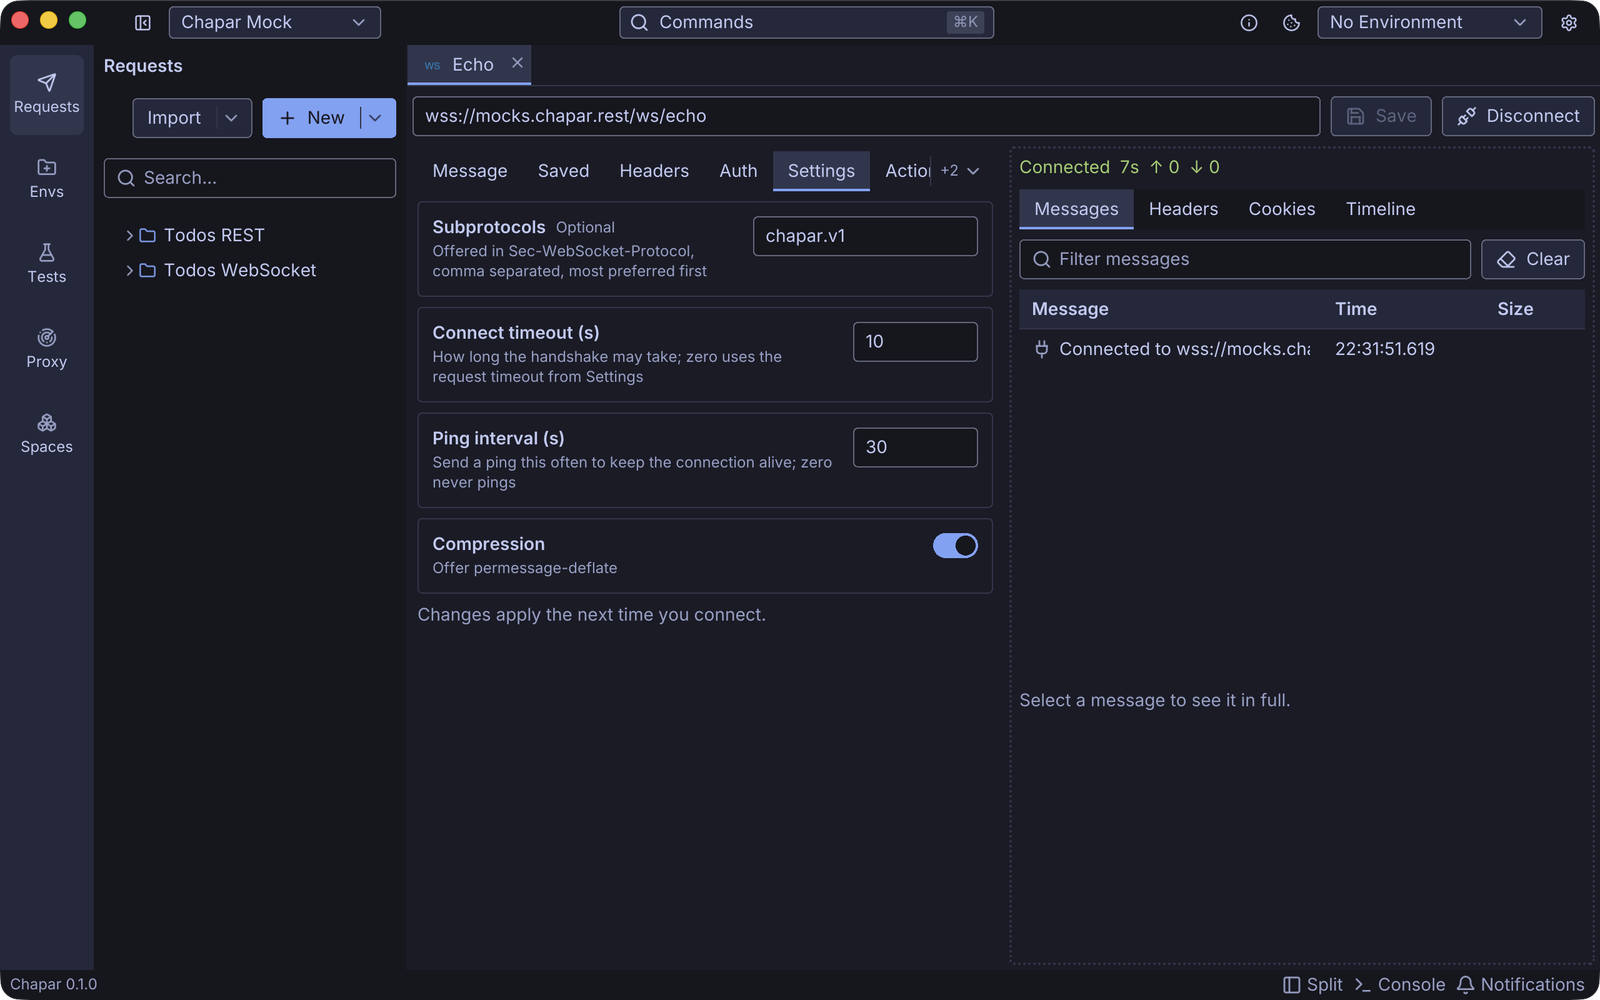Viewport: 1600px width, 1000px height.
Task: Close the Echo tab
Action: click(x=517, y=63)
